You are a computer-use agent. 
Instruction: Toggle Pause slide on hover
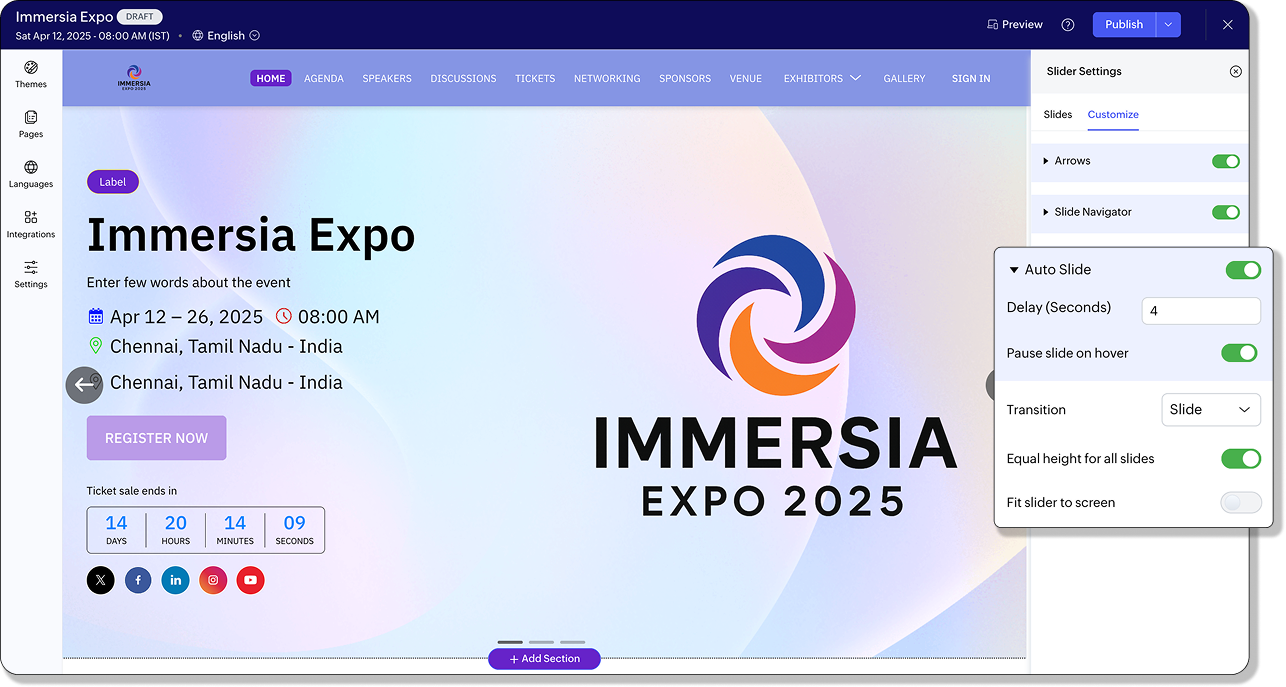[x=1240, y=353]
